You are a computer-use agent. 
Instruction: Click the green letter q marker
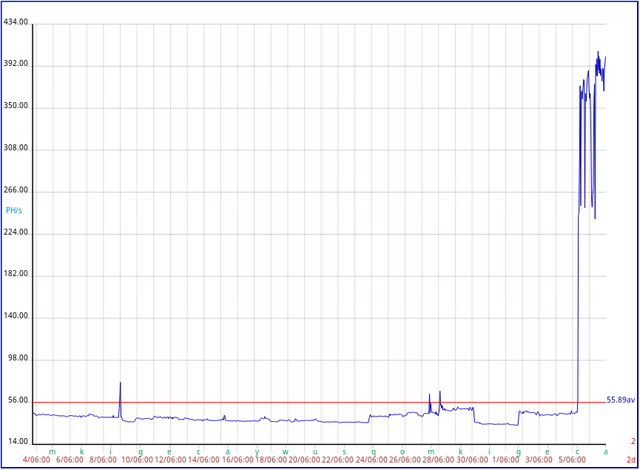click(373, 452)
